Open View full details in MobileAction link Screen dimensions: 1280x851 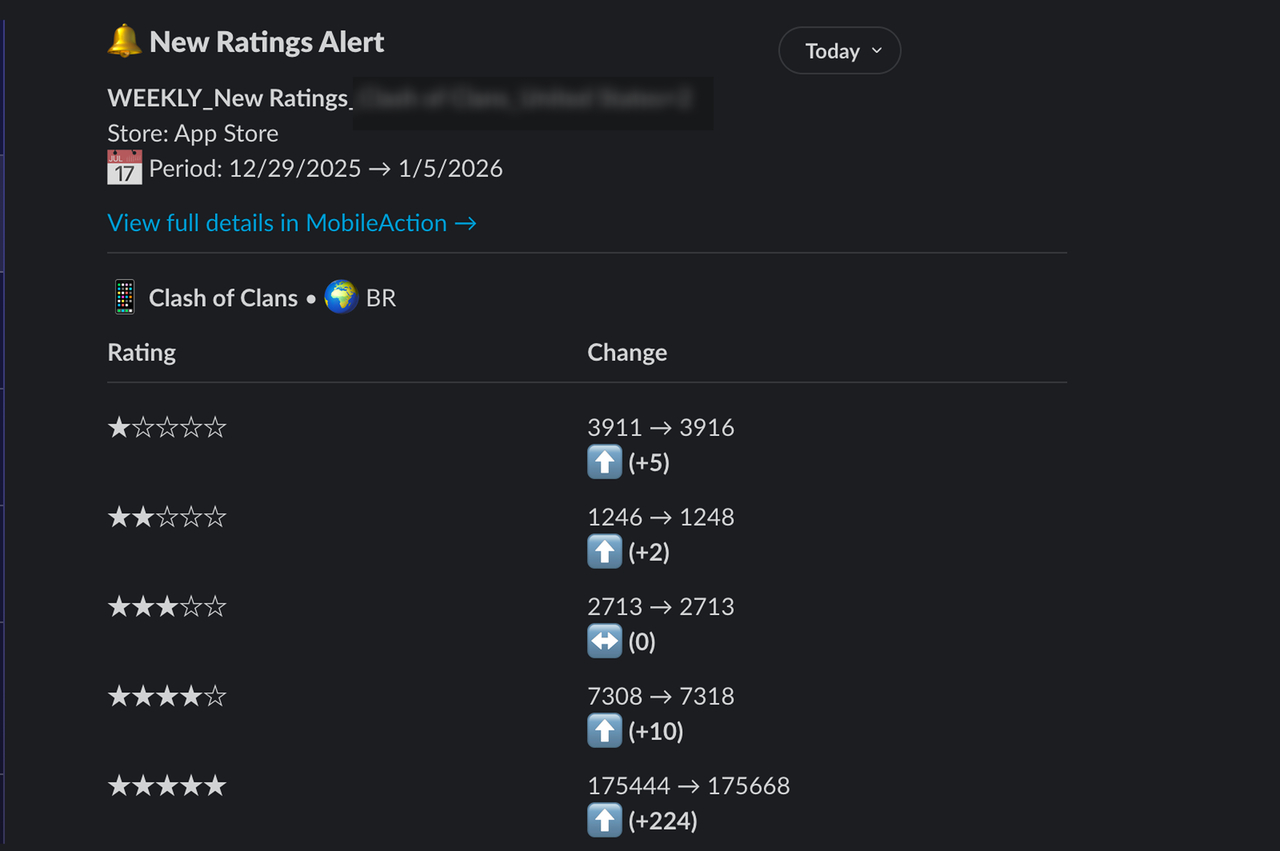pyautogui.click(x=291, y=223)
